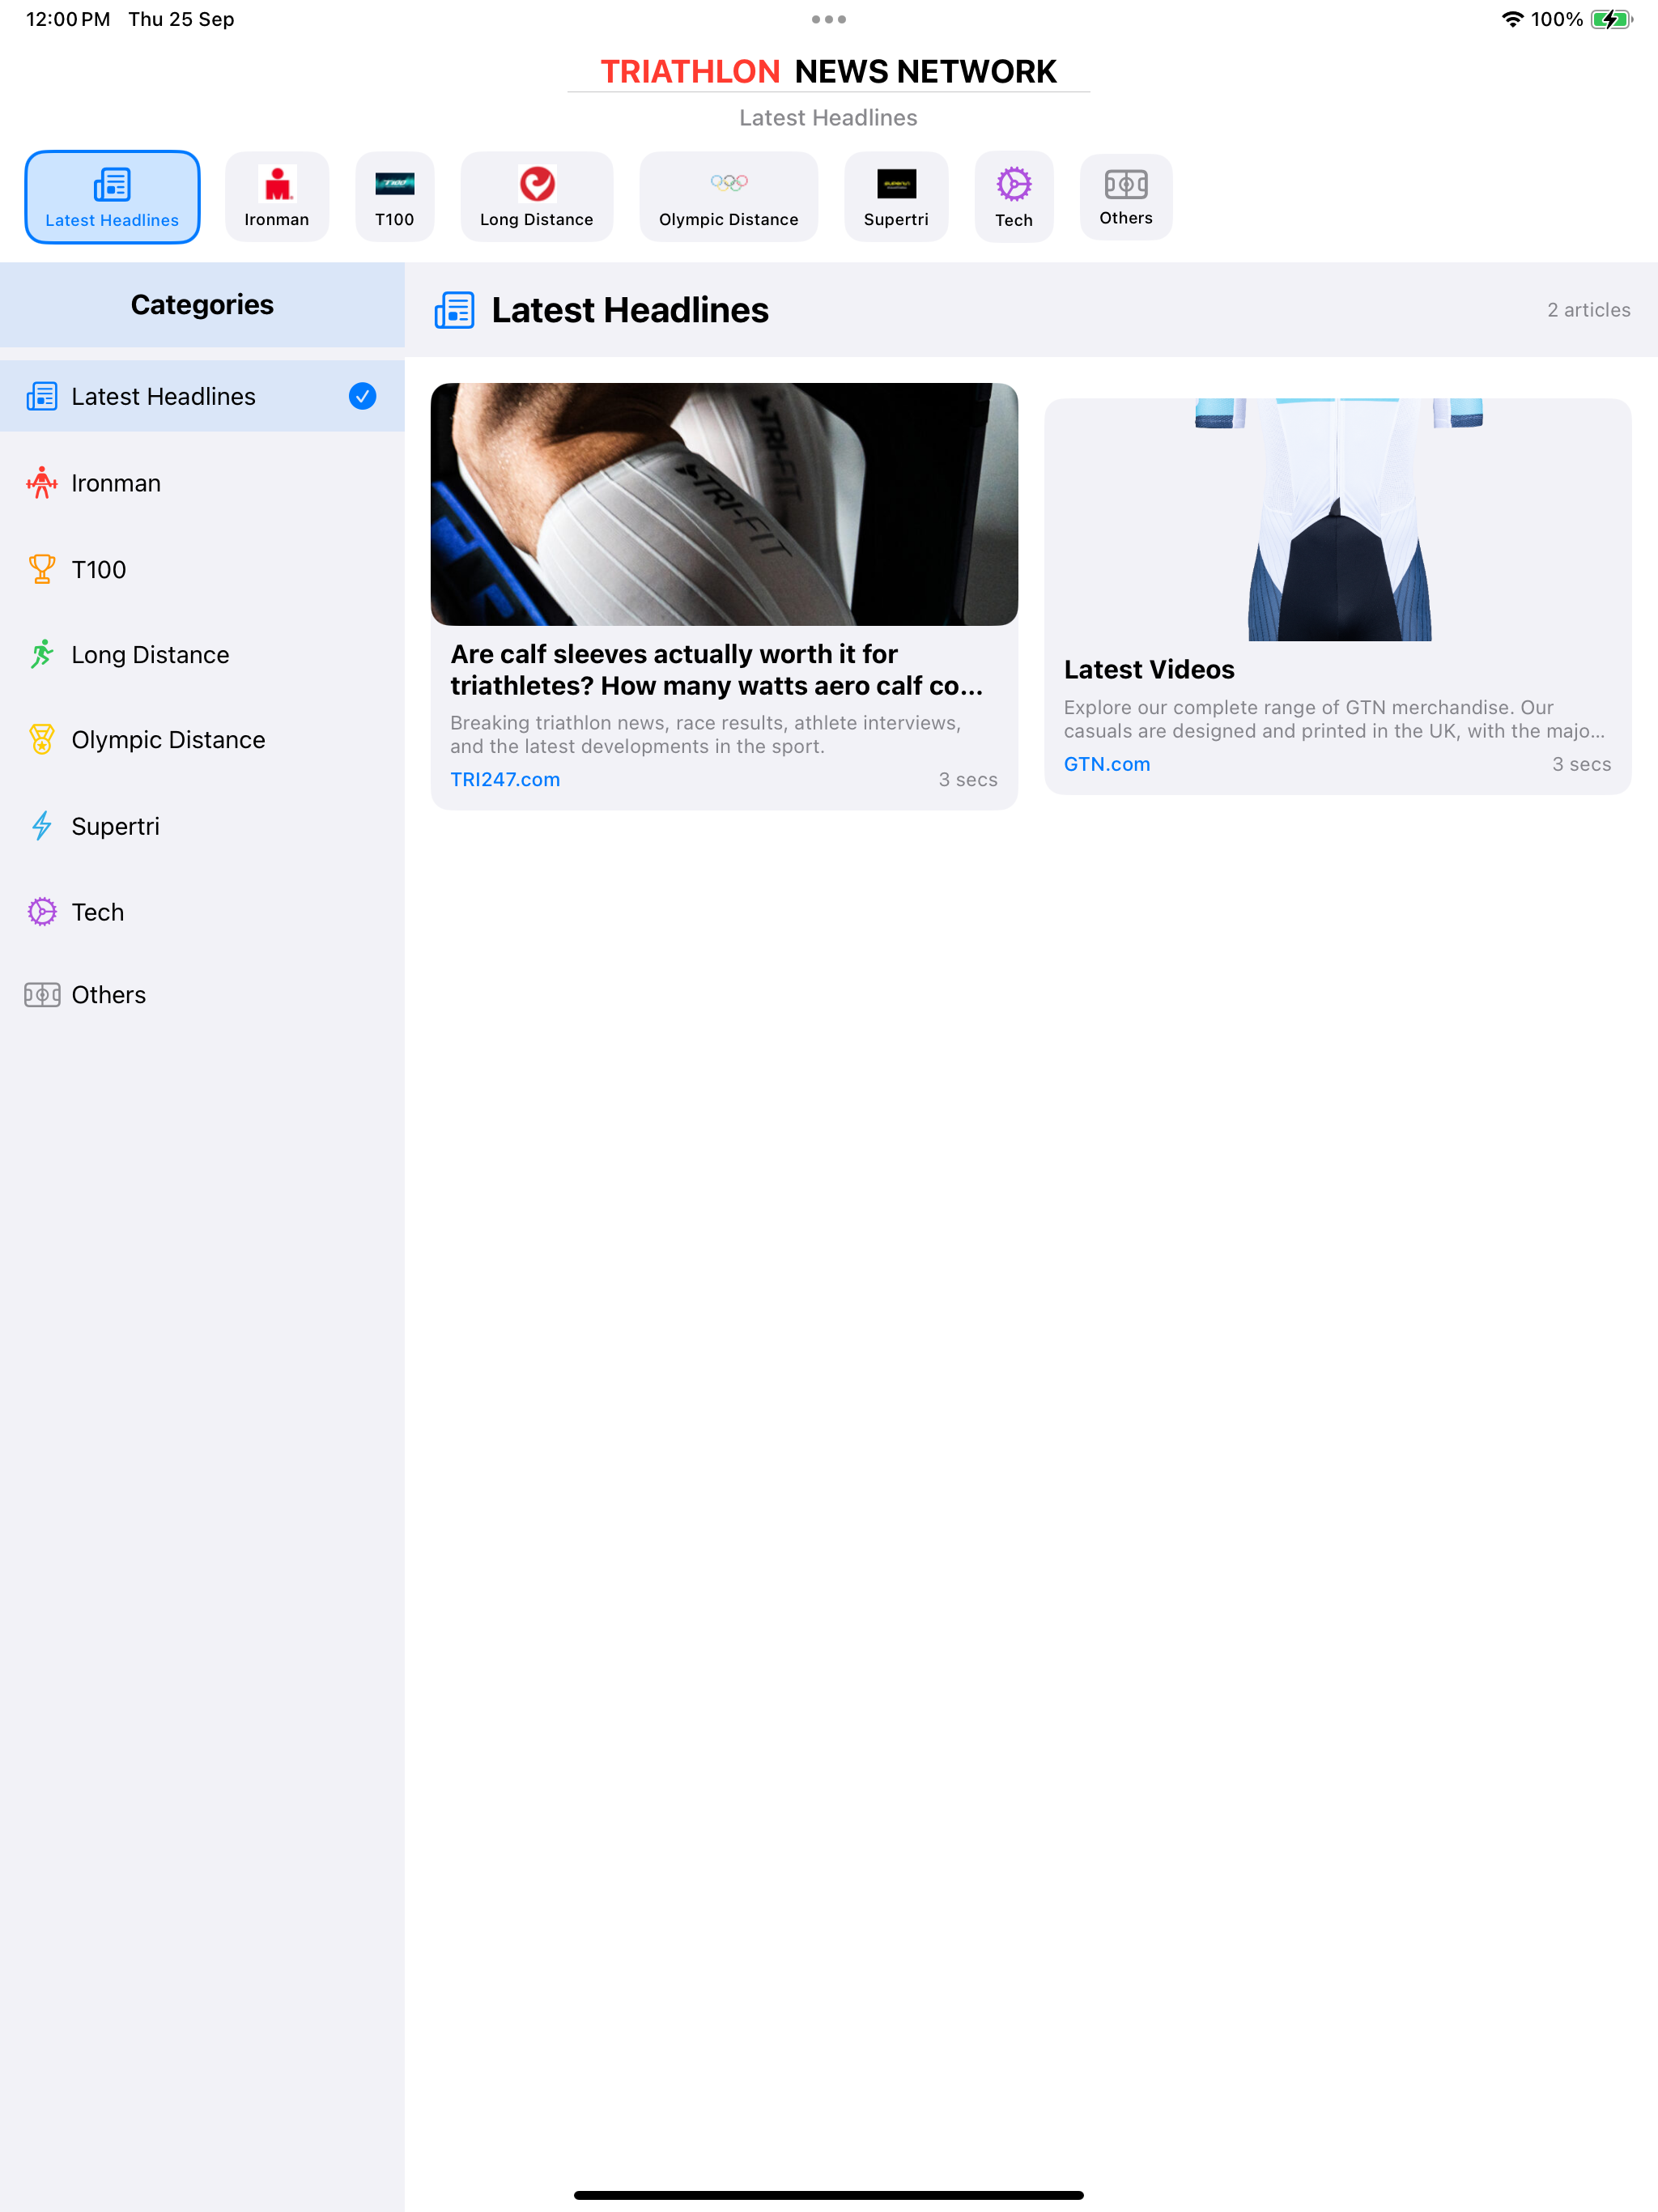Click the field icon in sidebar Others row
The width and height of the screenshot is (1658, 2212).
[x=42, y=995]
